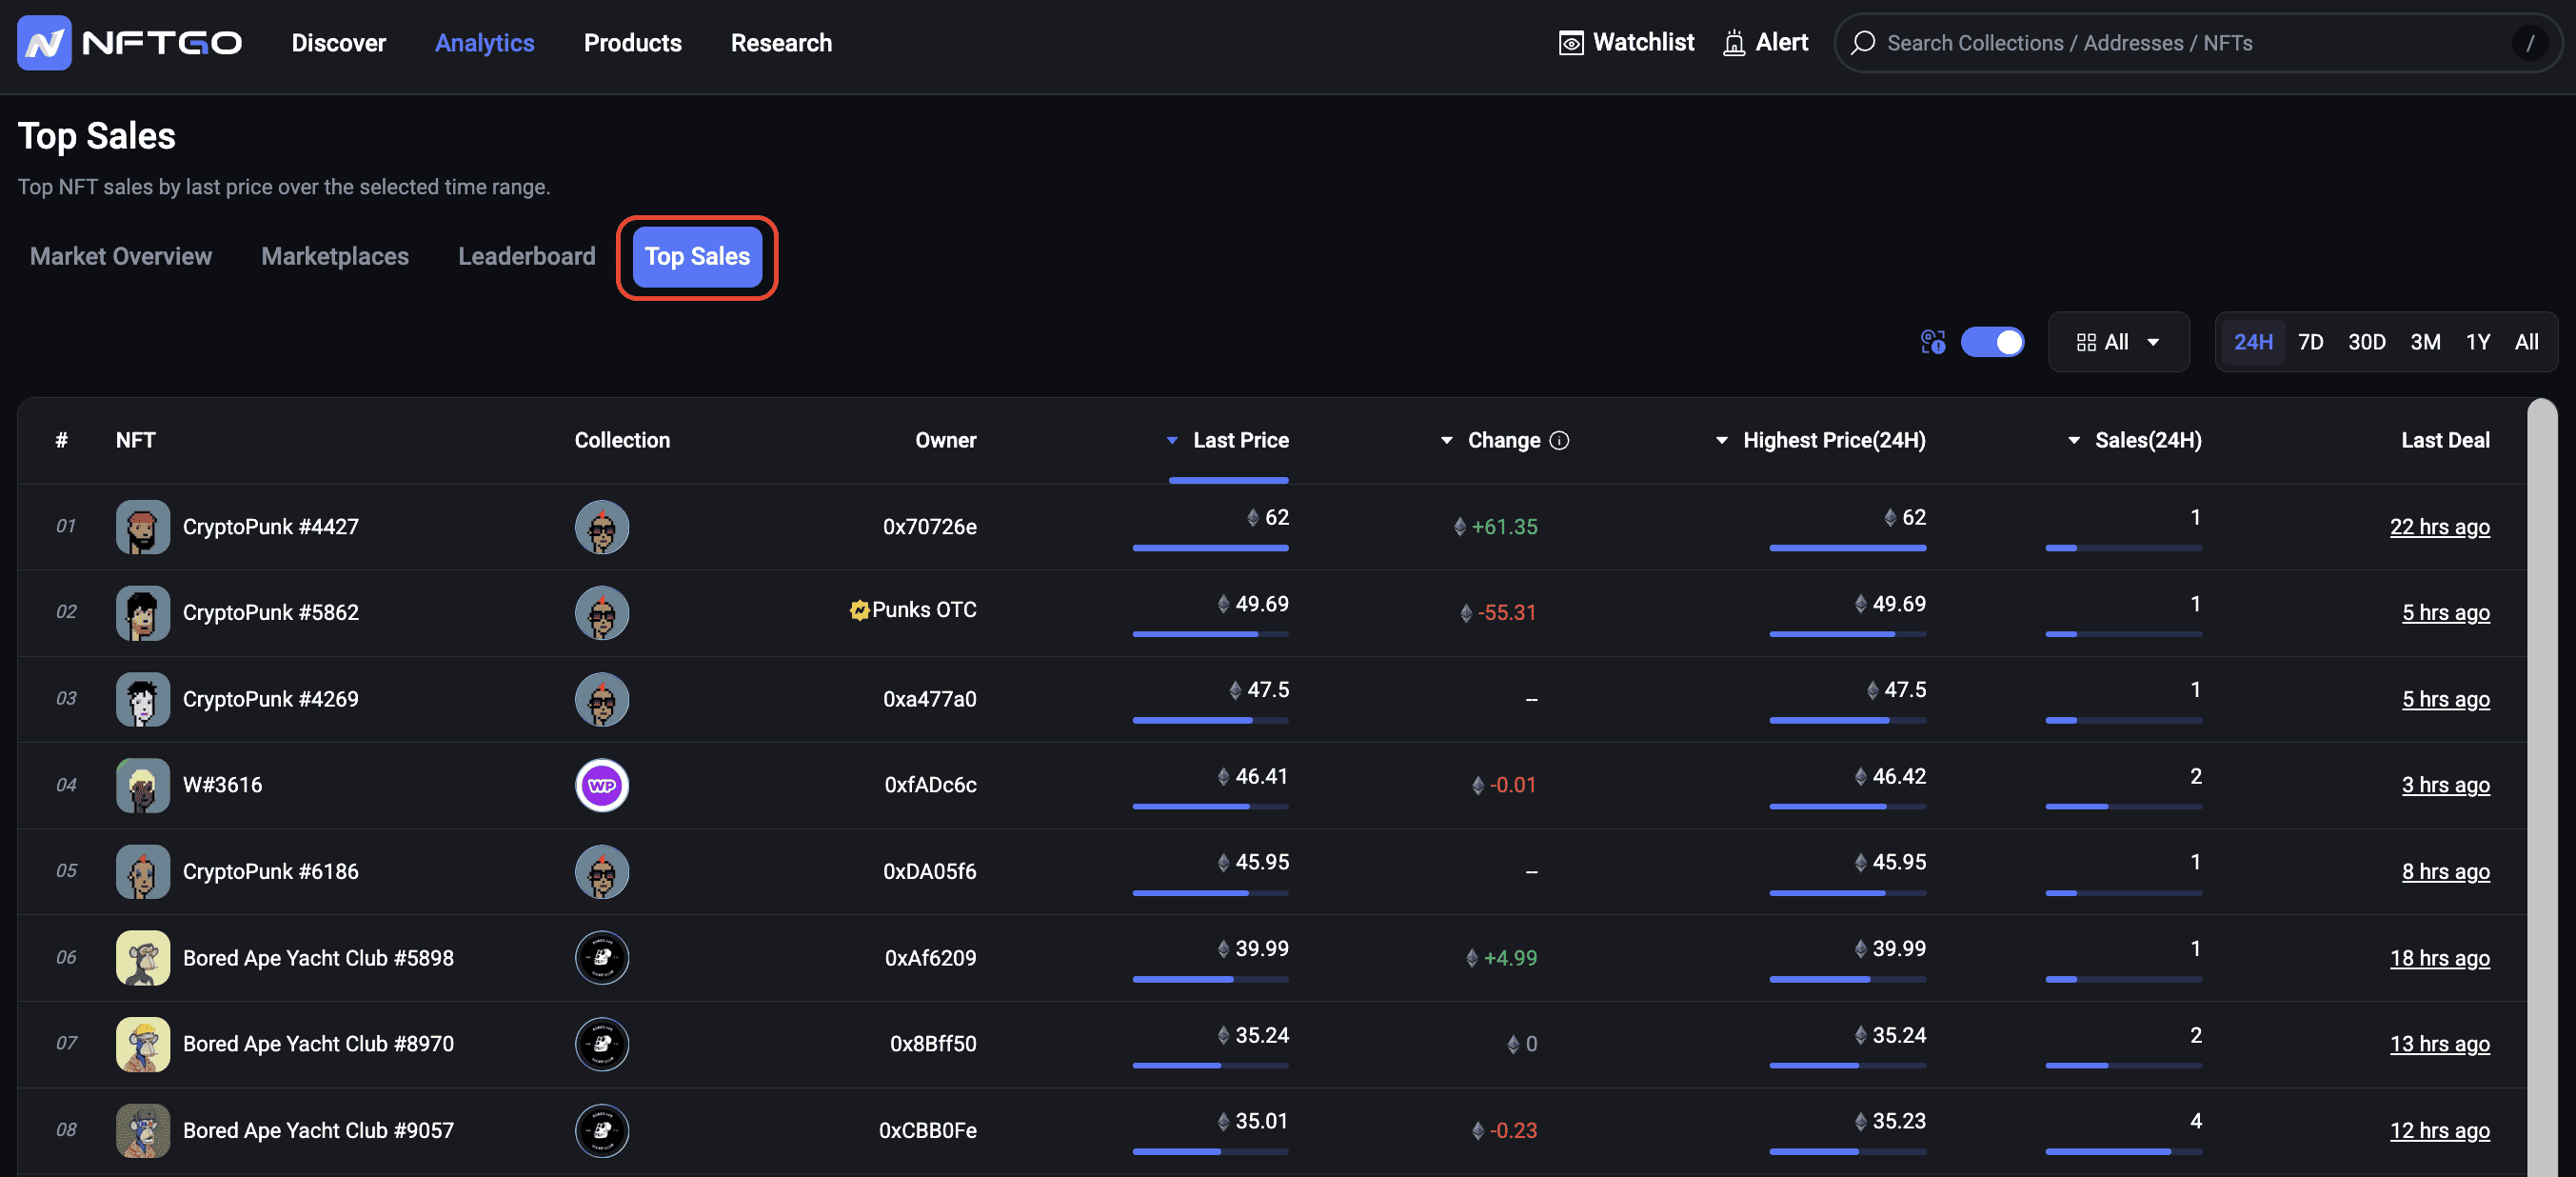This screenshot has width=2576, height=1177.
Task: Open the 13 hrs ago deal link
Action: pyautogui.click(x=2439, y=1044)
